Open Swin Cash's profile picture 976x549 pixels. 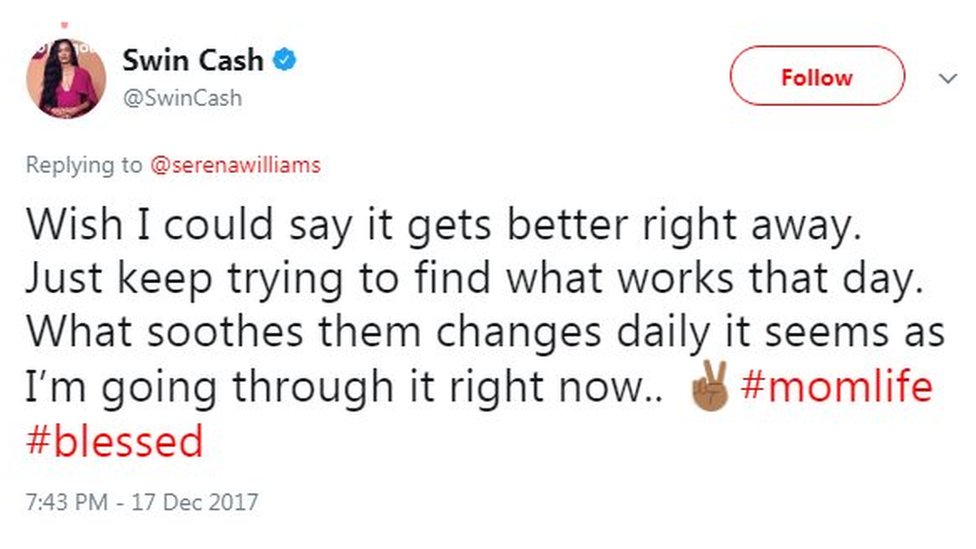point(66,79)
